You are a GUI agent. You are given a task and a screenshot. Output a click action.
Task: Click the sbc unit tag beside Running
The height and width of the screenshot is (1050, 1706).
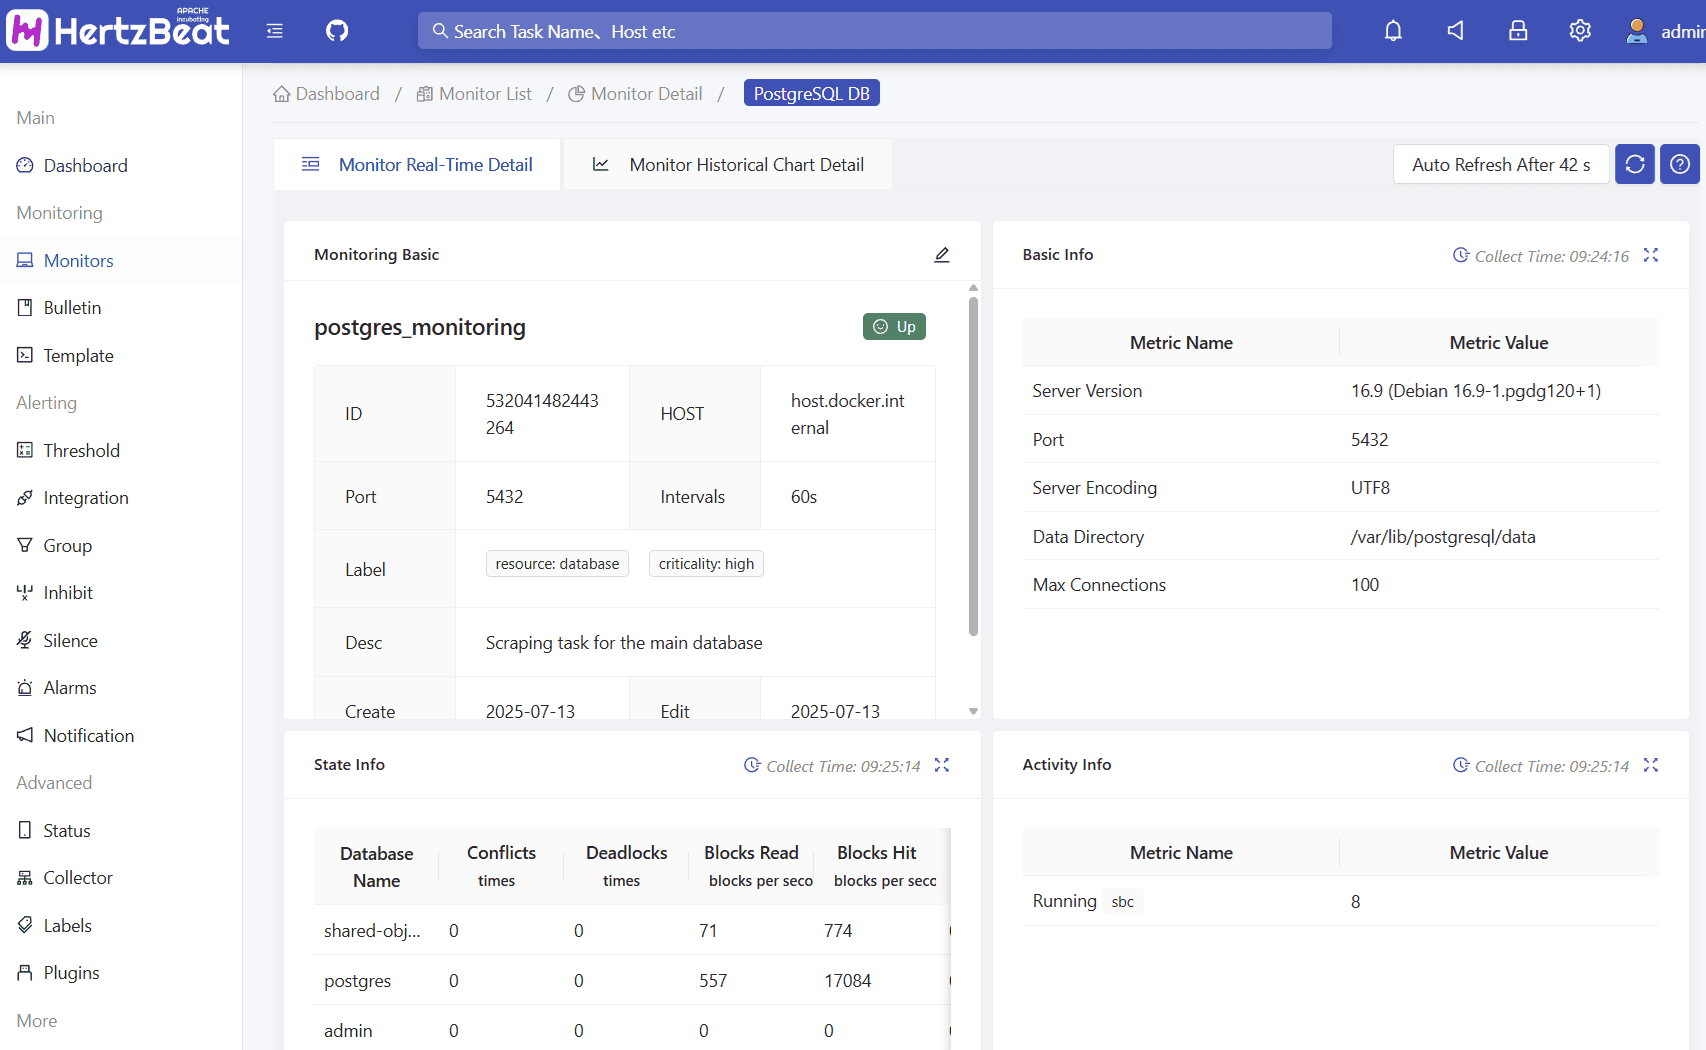click(x=1122, y=902)
